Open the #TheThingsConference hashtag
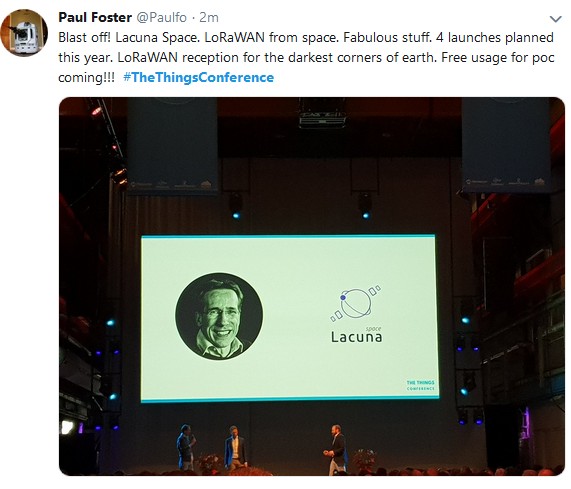This screenshot has height=489, width=571. [x=198, y=77]
